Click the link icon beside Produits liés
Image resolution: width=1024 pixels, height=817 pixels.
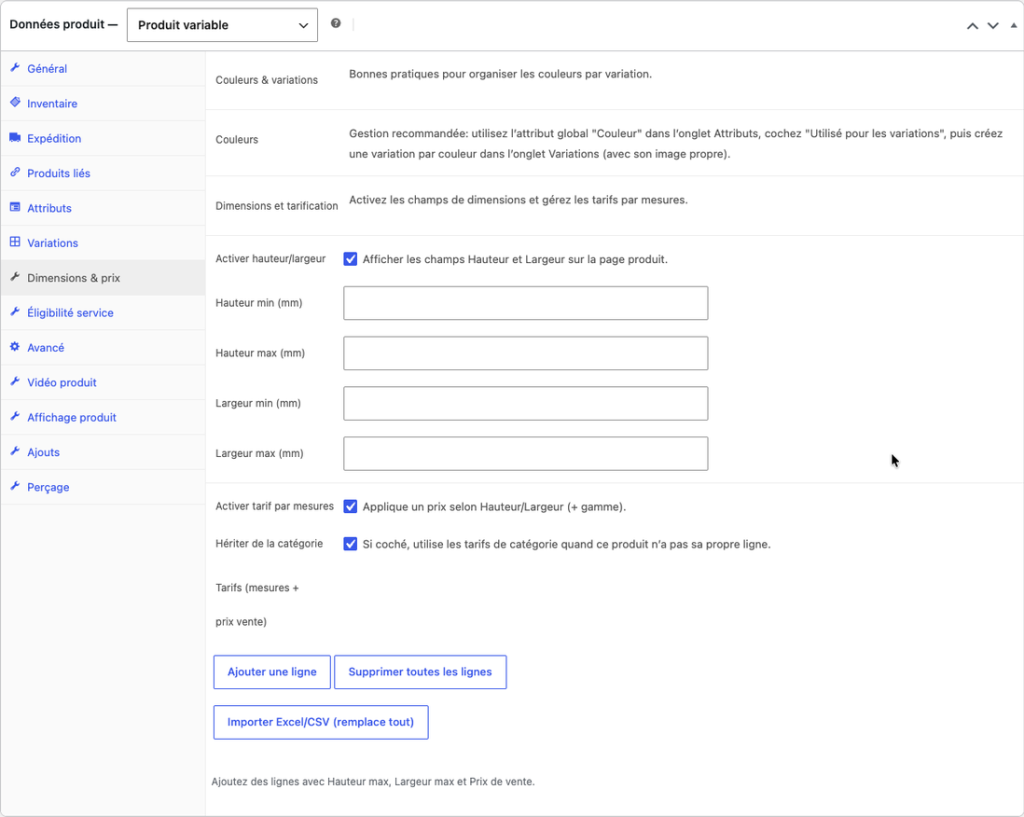click(x=15, y=172)
